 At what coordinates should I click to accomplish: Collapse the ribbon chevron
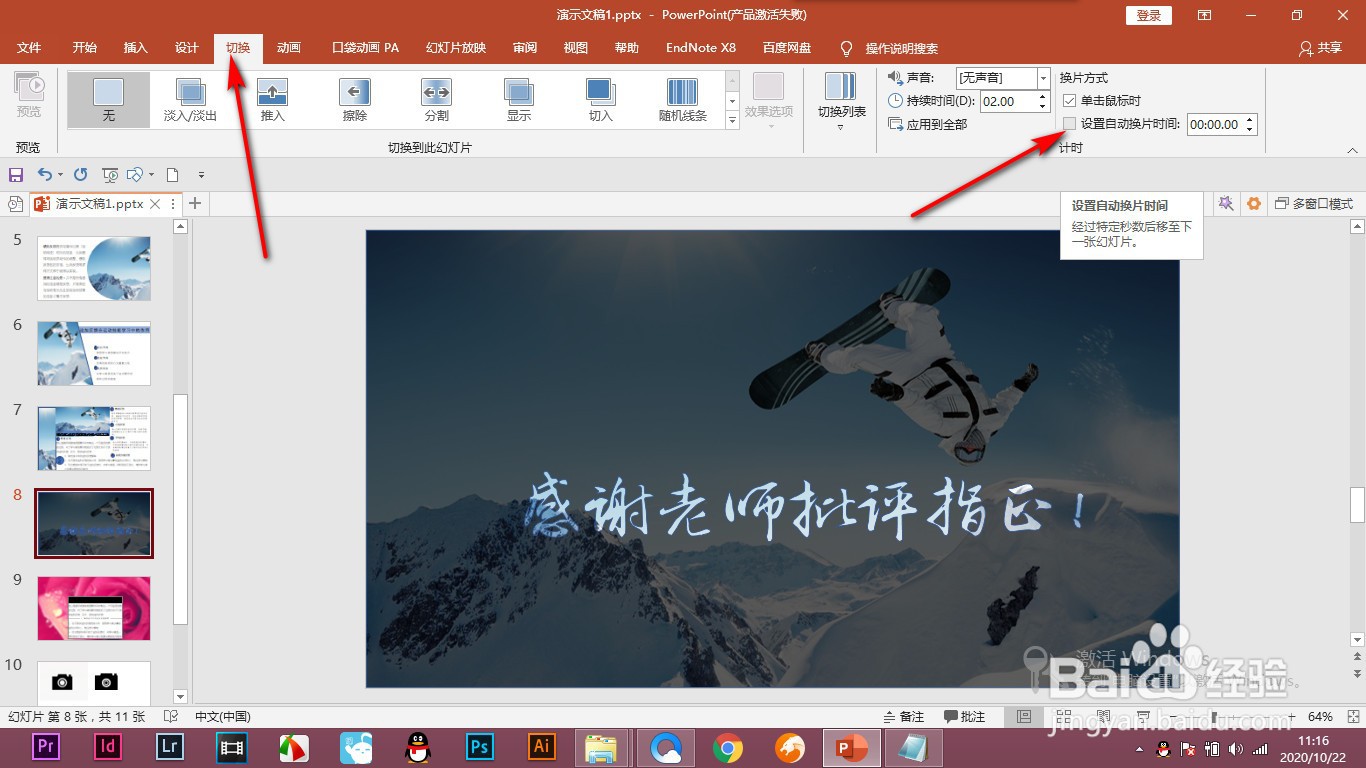pos(1352,151)
